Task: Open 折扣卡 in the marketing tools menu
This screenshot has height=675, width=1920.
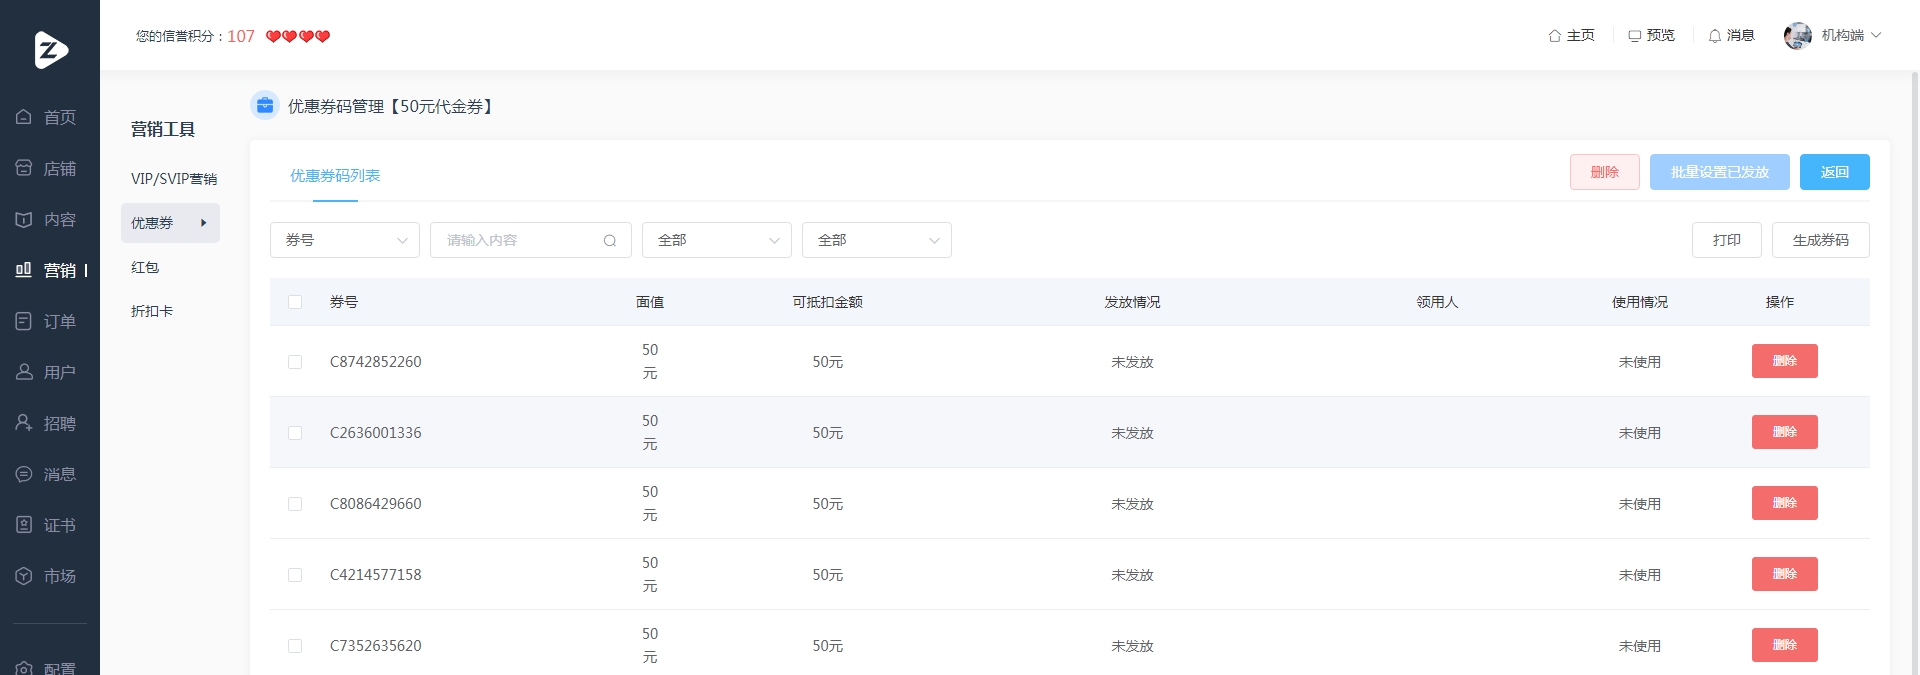Action: [x=152, y=311]
